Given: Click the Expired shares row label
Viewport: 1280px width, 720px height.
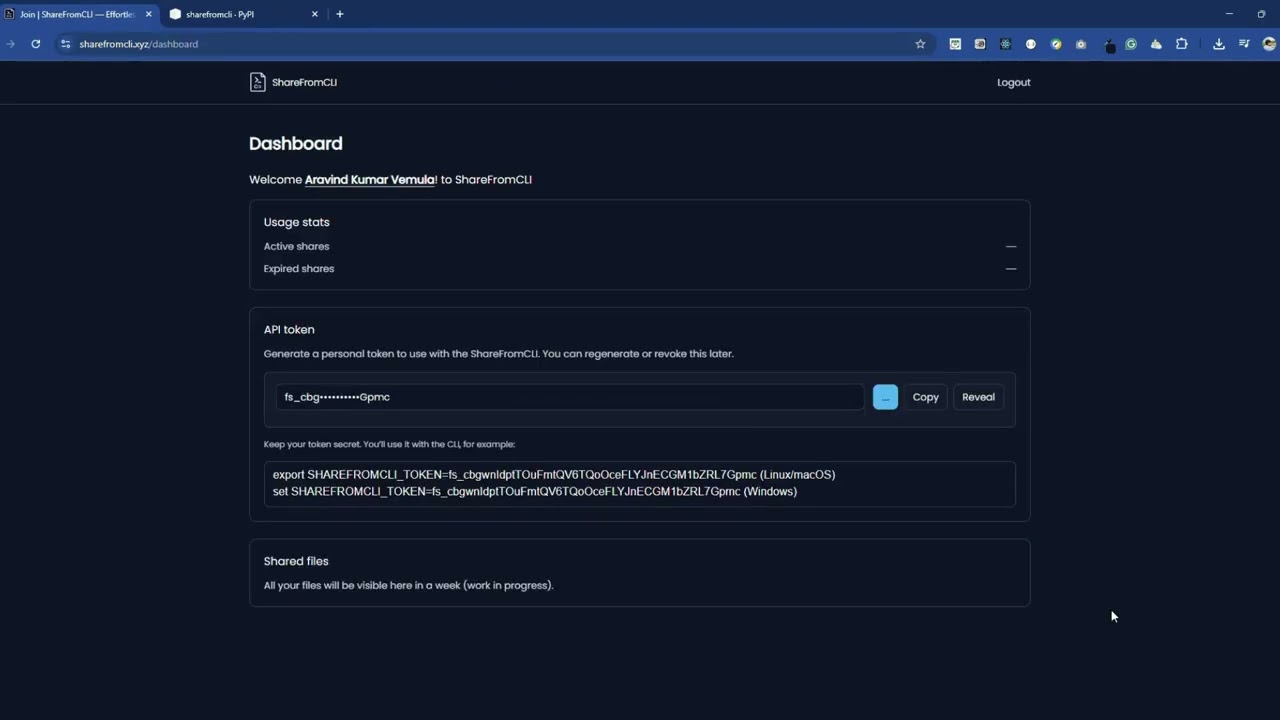Looking at the screenshot, I should pyautogui.click(x=299, y=269).
